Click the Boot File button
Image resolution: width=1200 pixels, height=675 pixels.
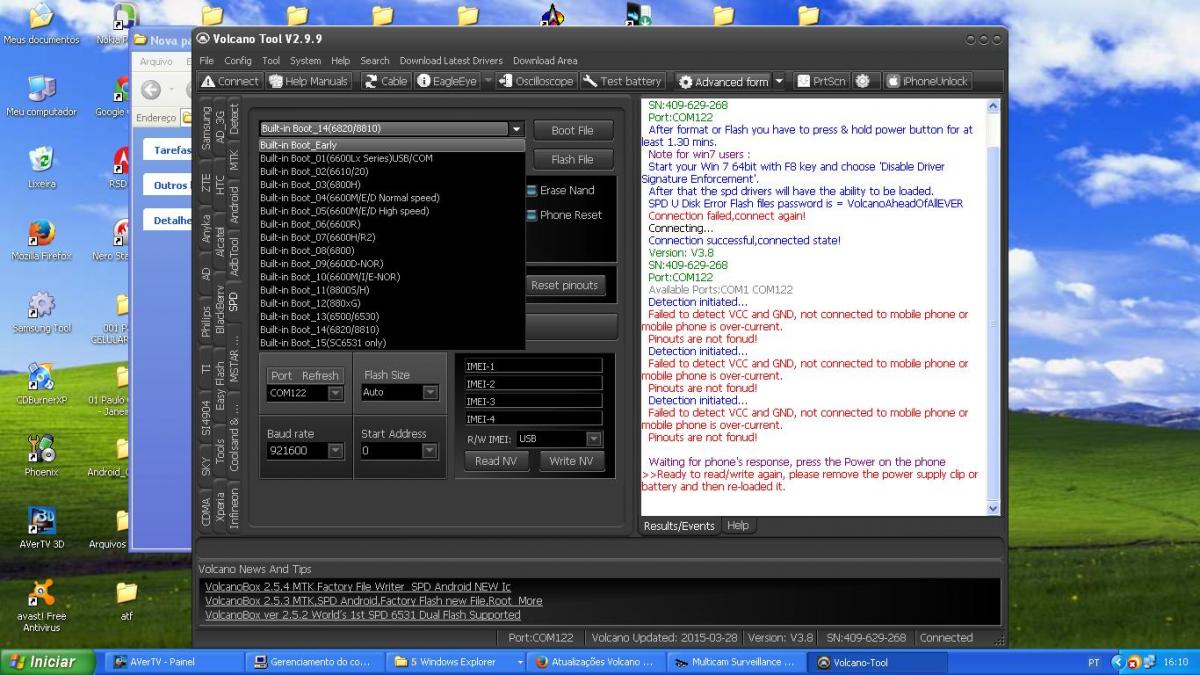pos(572,130)
